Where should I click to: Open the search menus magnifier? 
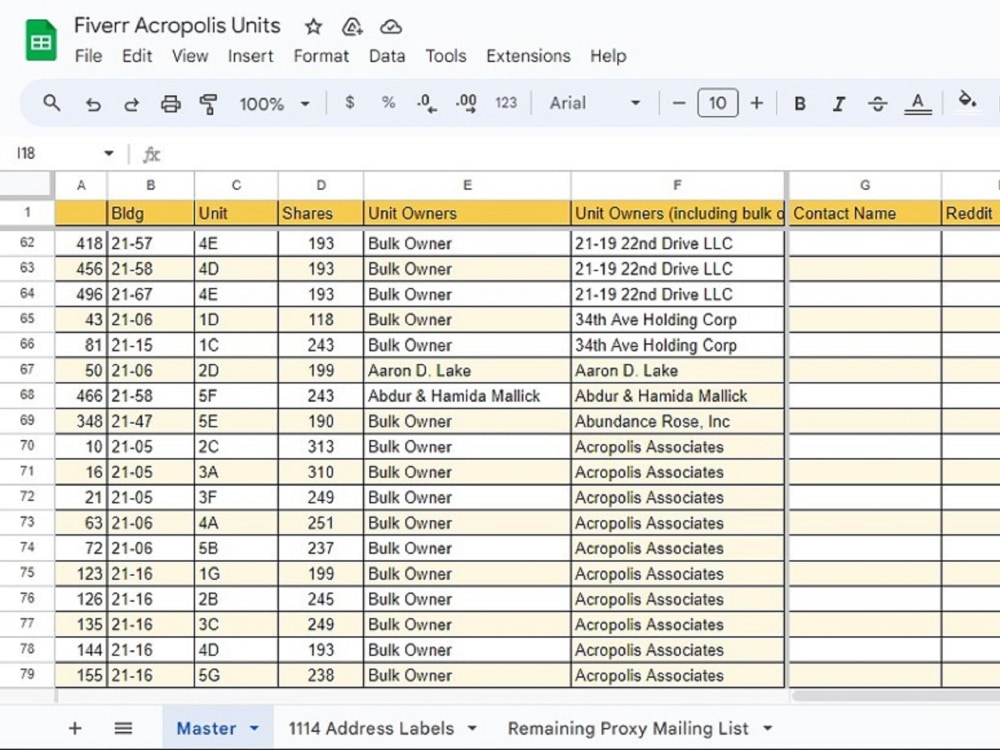pyautogui.click(x=52, y=103)
